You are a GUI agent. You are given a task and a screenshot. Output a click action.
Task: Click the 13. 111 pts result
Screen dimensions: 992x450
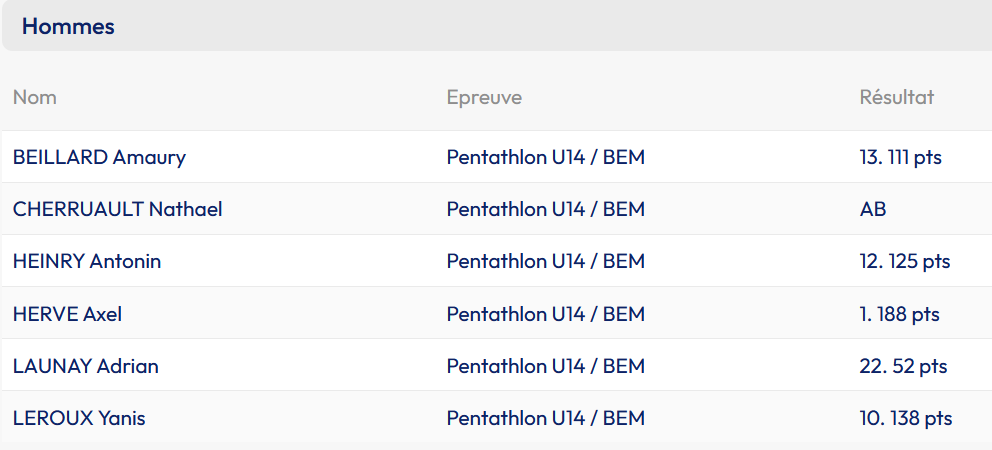[900, 157]
